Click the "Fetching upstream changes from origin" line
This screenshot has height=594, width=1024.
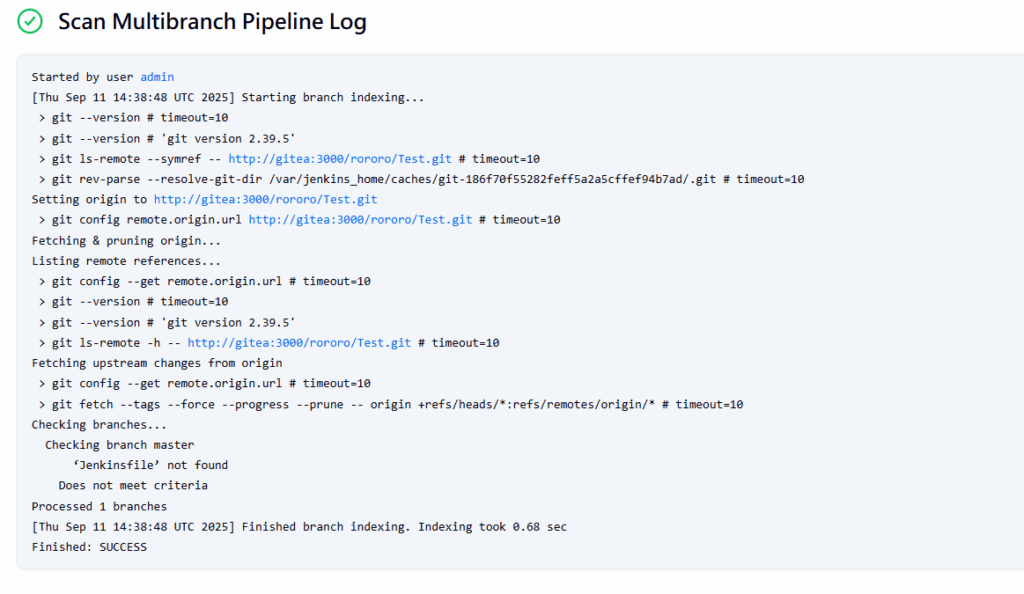click(157, 363)
